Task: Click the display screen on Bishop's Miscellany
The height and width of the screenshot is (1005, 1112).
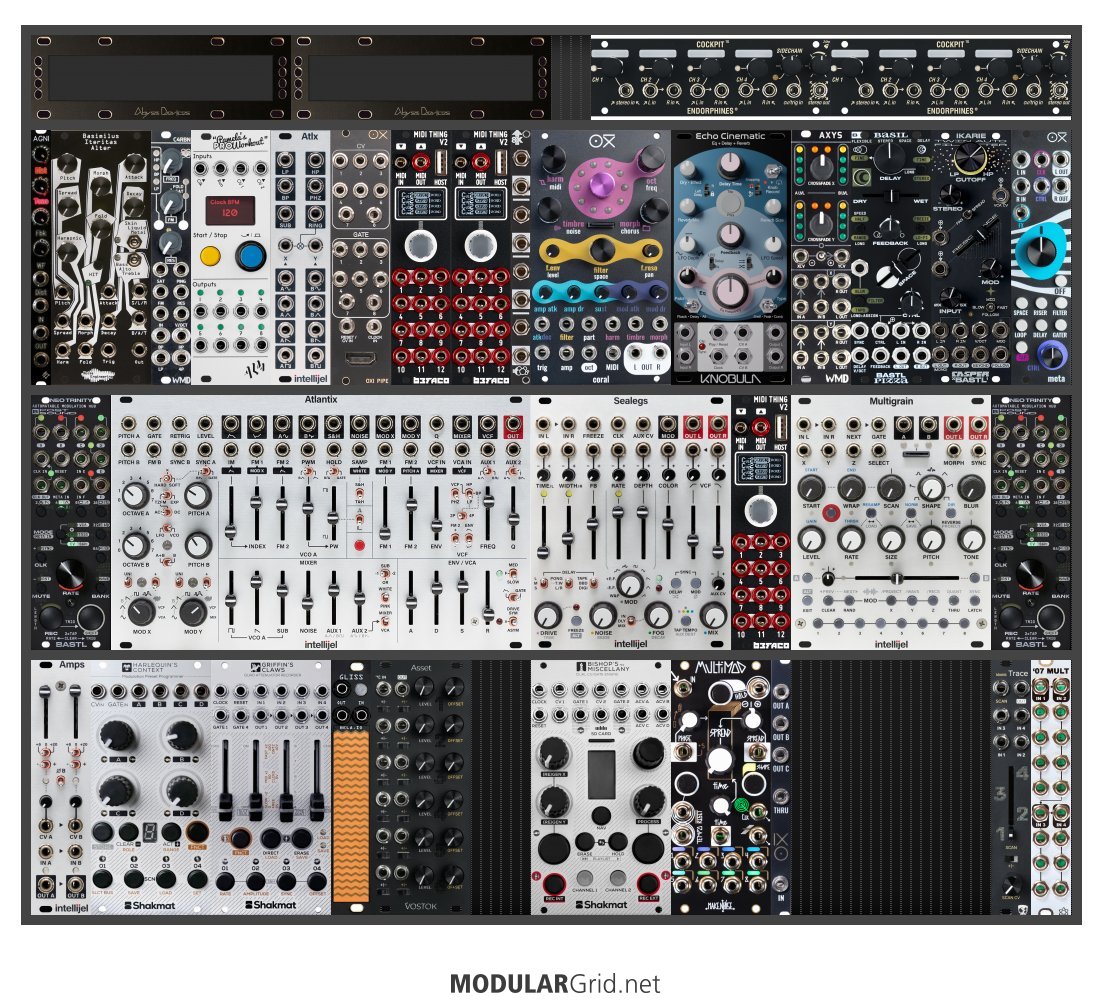Action: pyautogui.click(x=601, y=774)
